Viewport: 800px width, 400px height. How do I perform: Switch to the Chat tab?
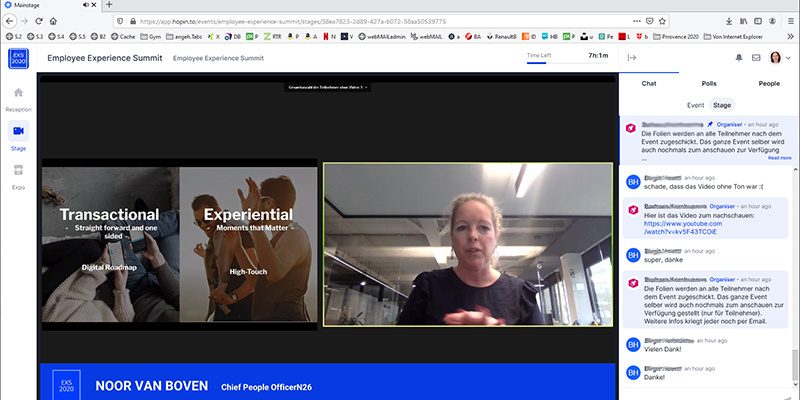click(649, 83)
